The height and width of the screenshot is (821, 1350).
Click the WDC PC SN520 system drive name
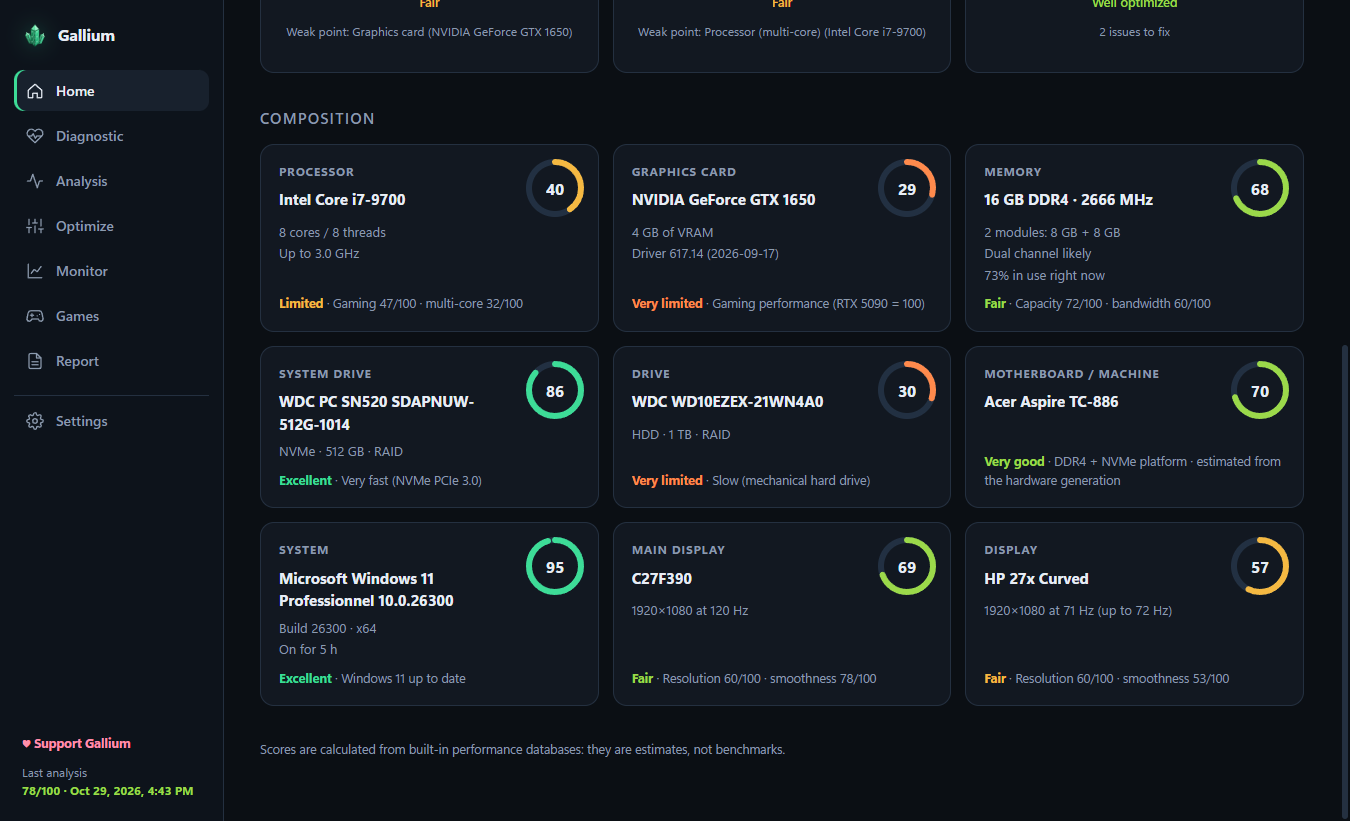tap(376, 413)
